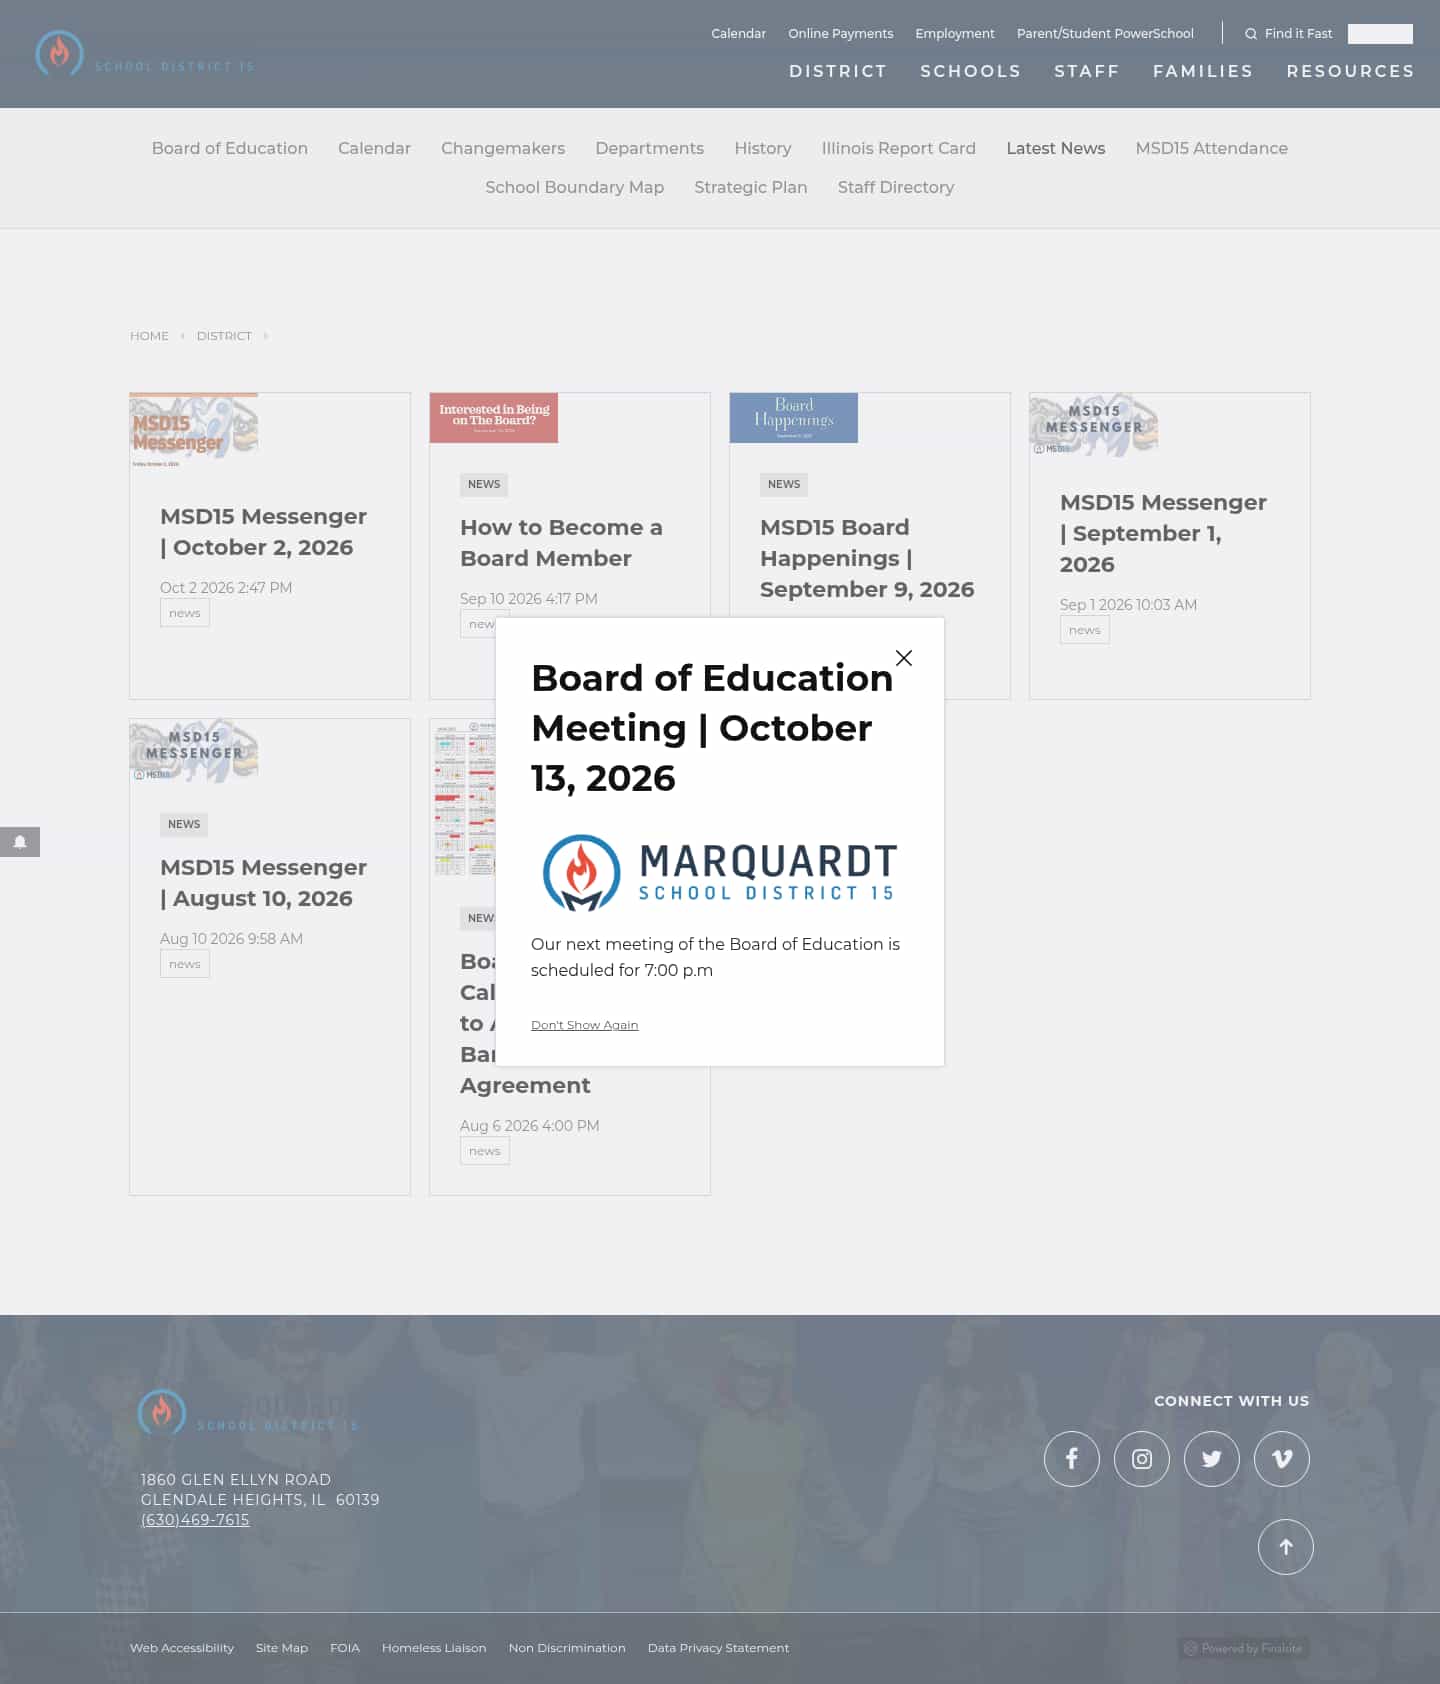The height and width of the screenshot is (1684, 1440).
Task: Click the back-to-top arrow button
Action: [x=1286, y=1547]
